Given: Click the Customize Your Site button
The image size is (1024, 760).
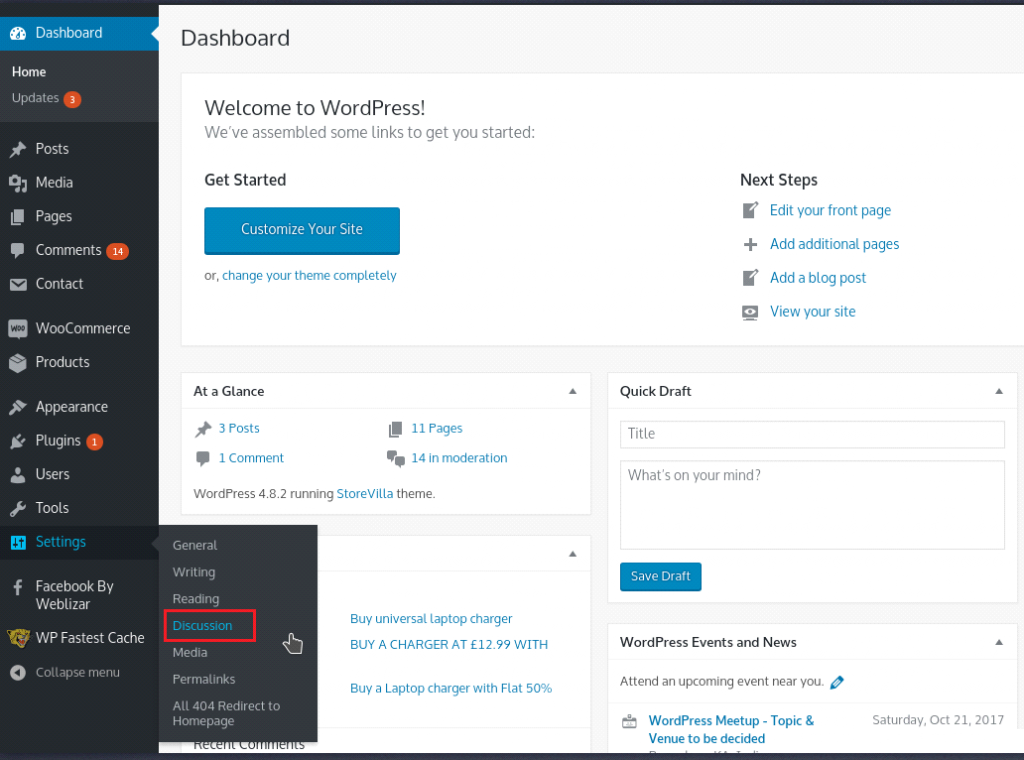Looking at the screenshot, I should tap(301, 231).
